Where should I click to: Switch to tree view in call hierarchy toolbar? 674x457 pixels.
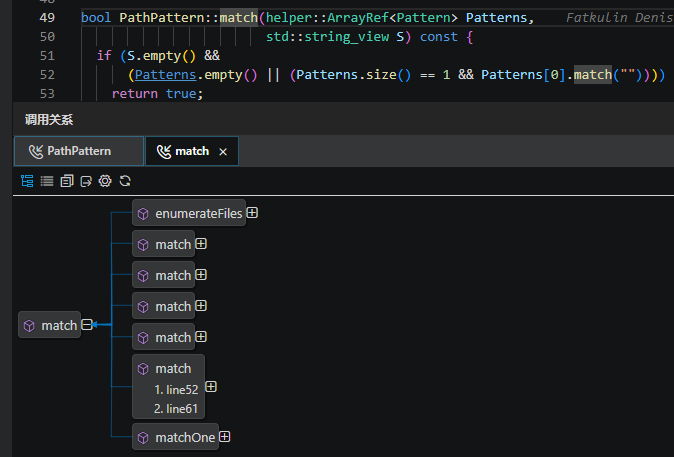click(x=27, y=181)
